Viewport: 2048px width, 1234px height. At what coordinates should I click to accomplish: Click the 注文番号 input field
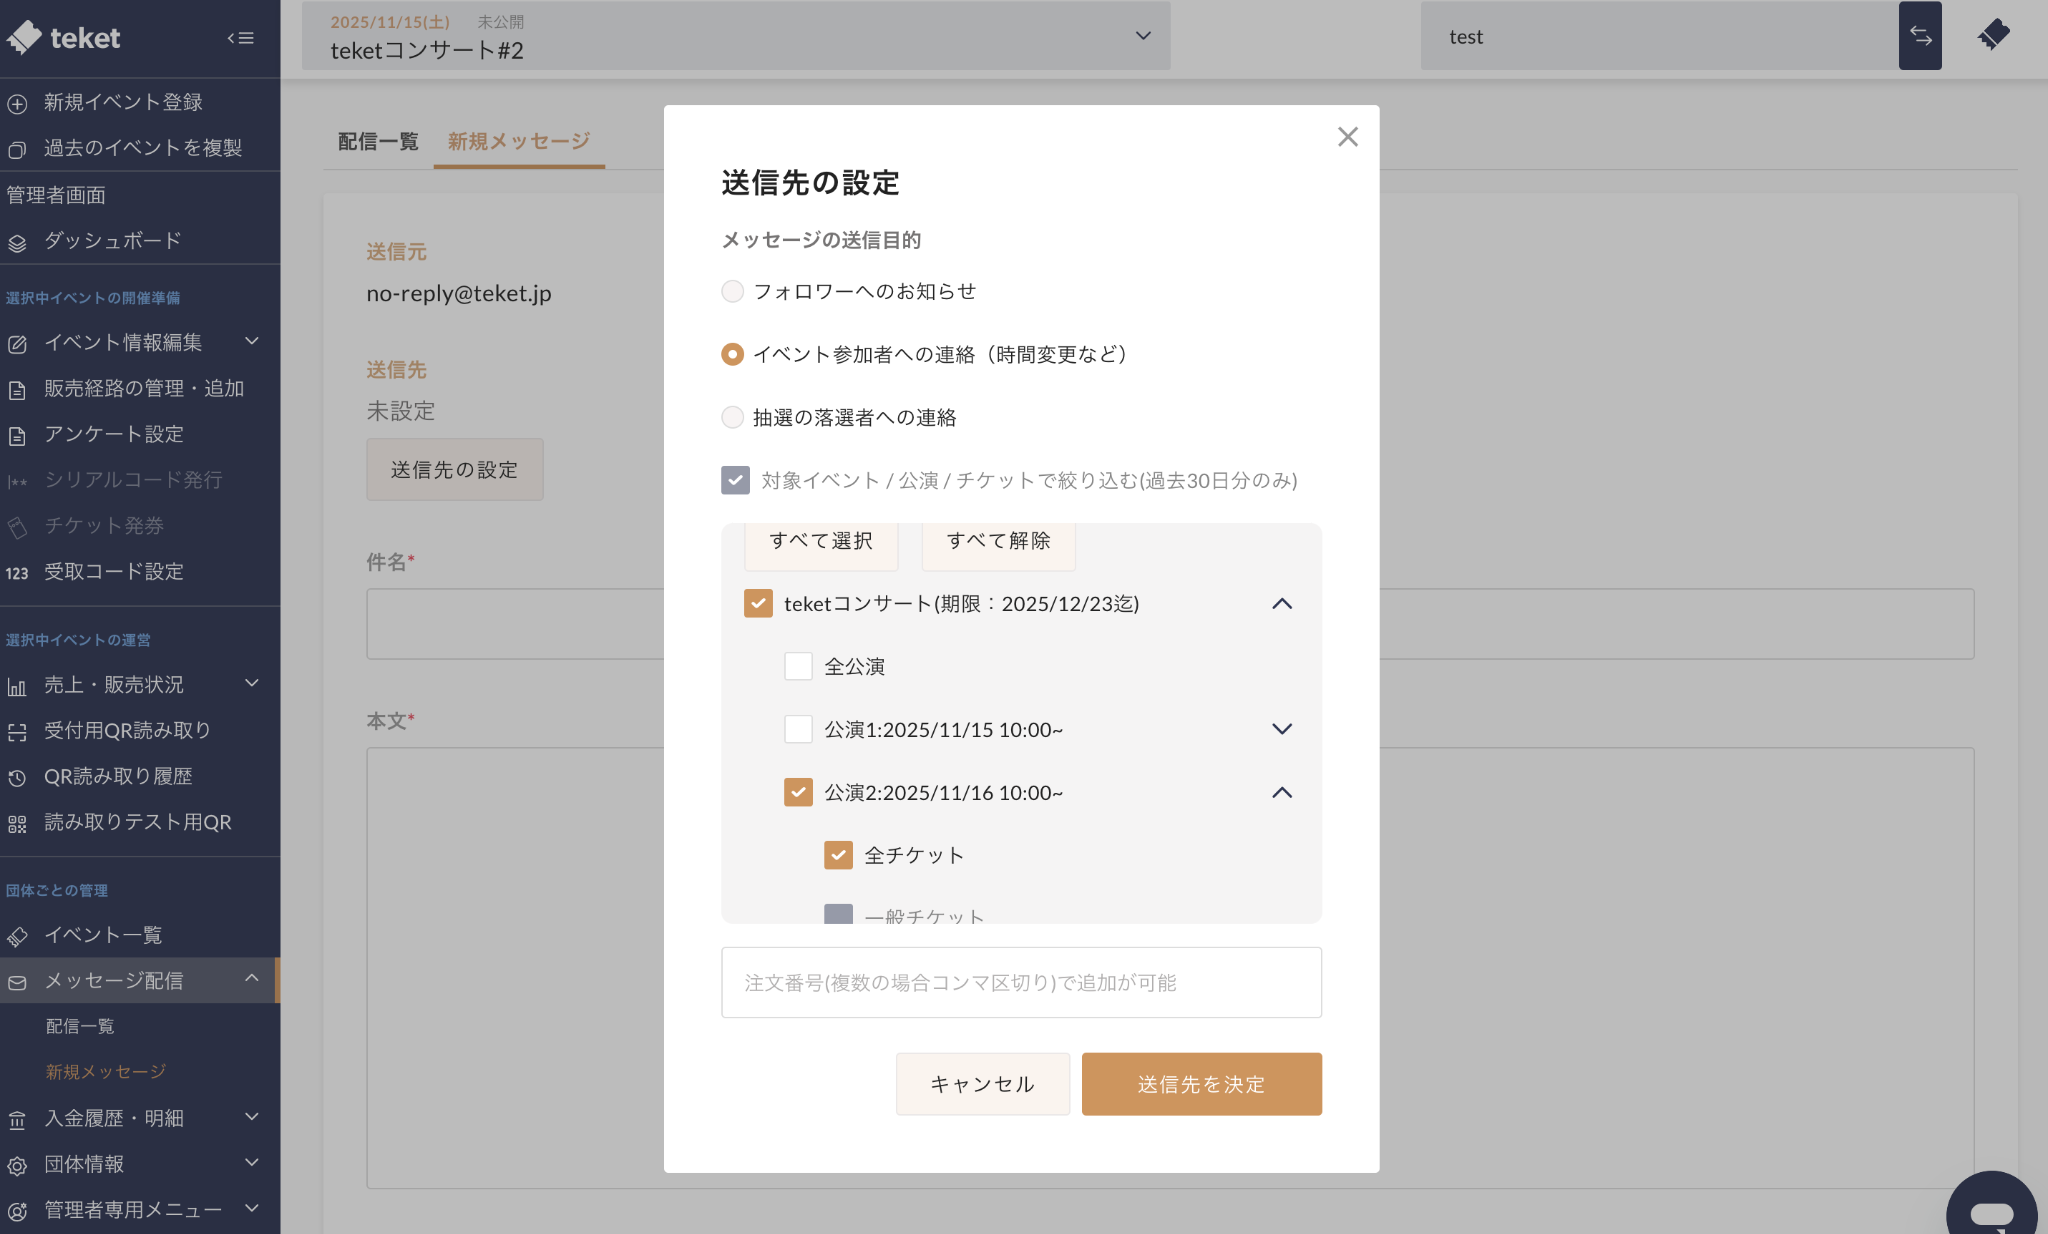pos(1021,982)
